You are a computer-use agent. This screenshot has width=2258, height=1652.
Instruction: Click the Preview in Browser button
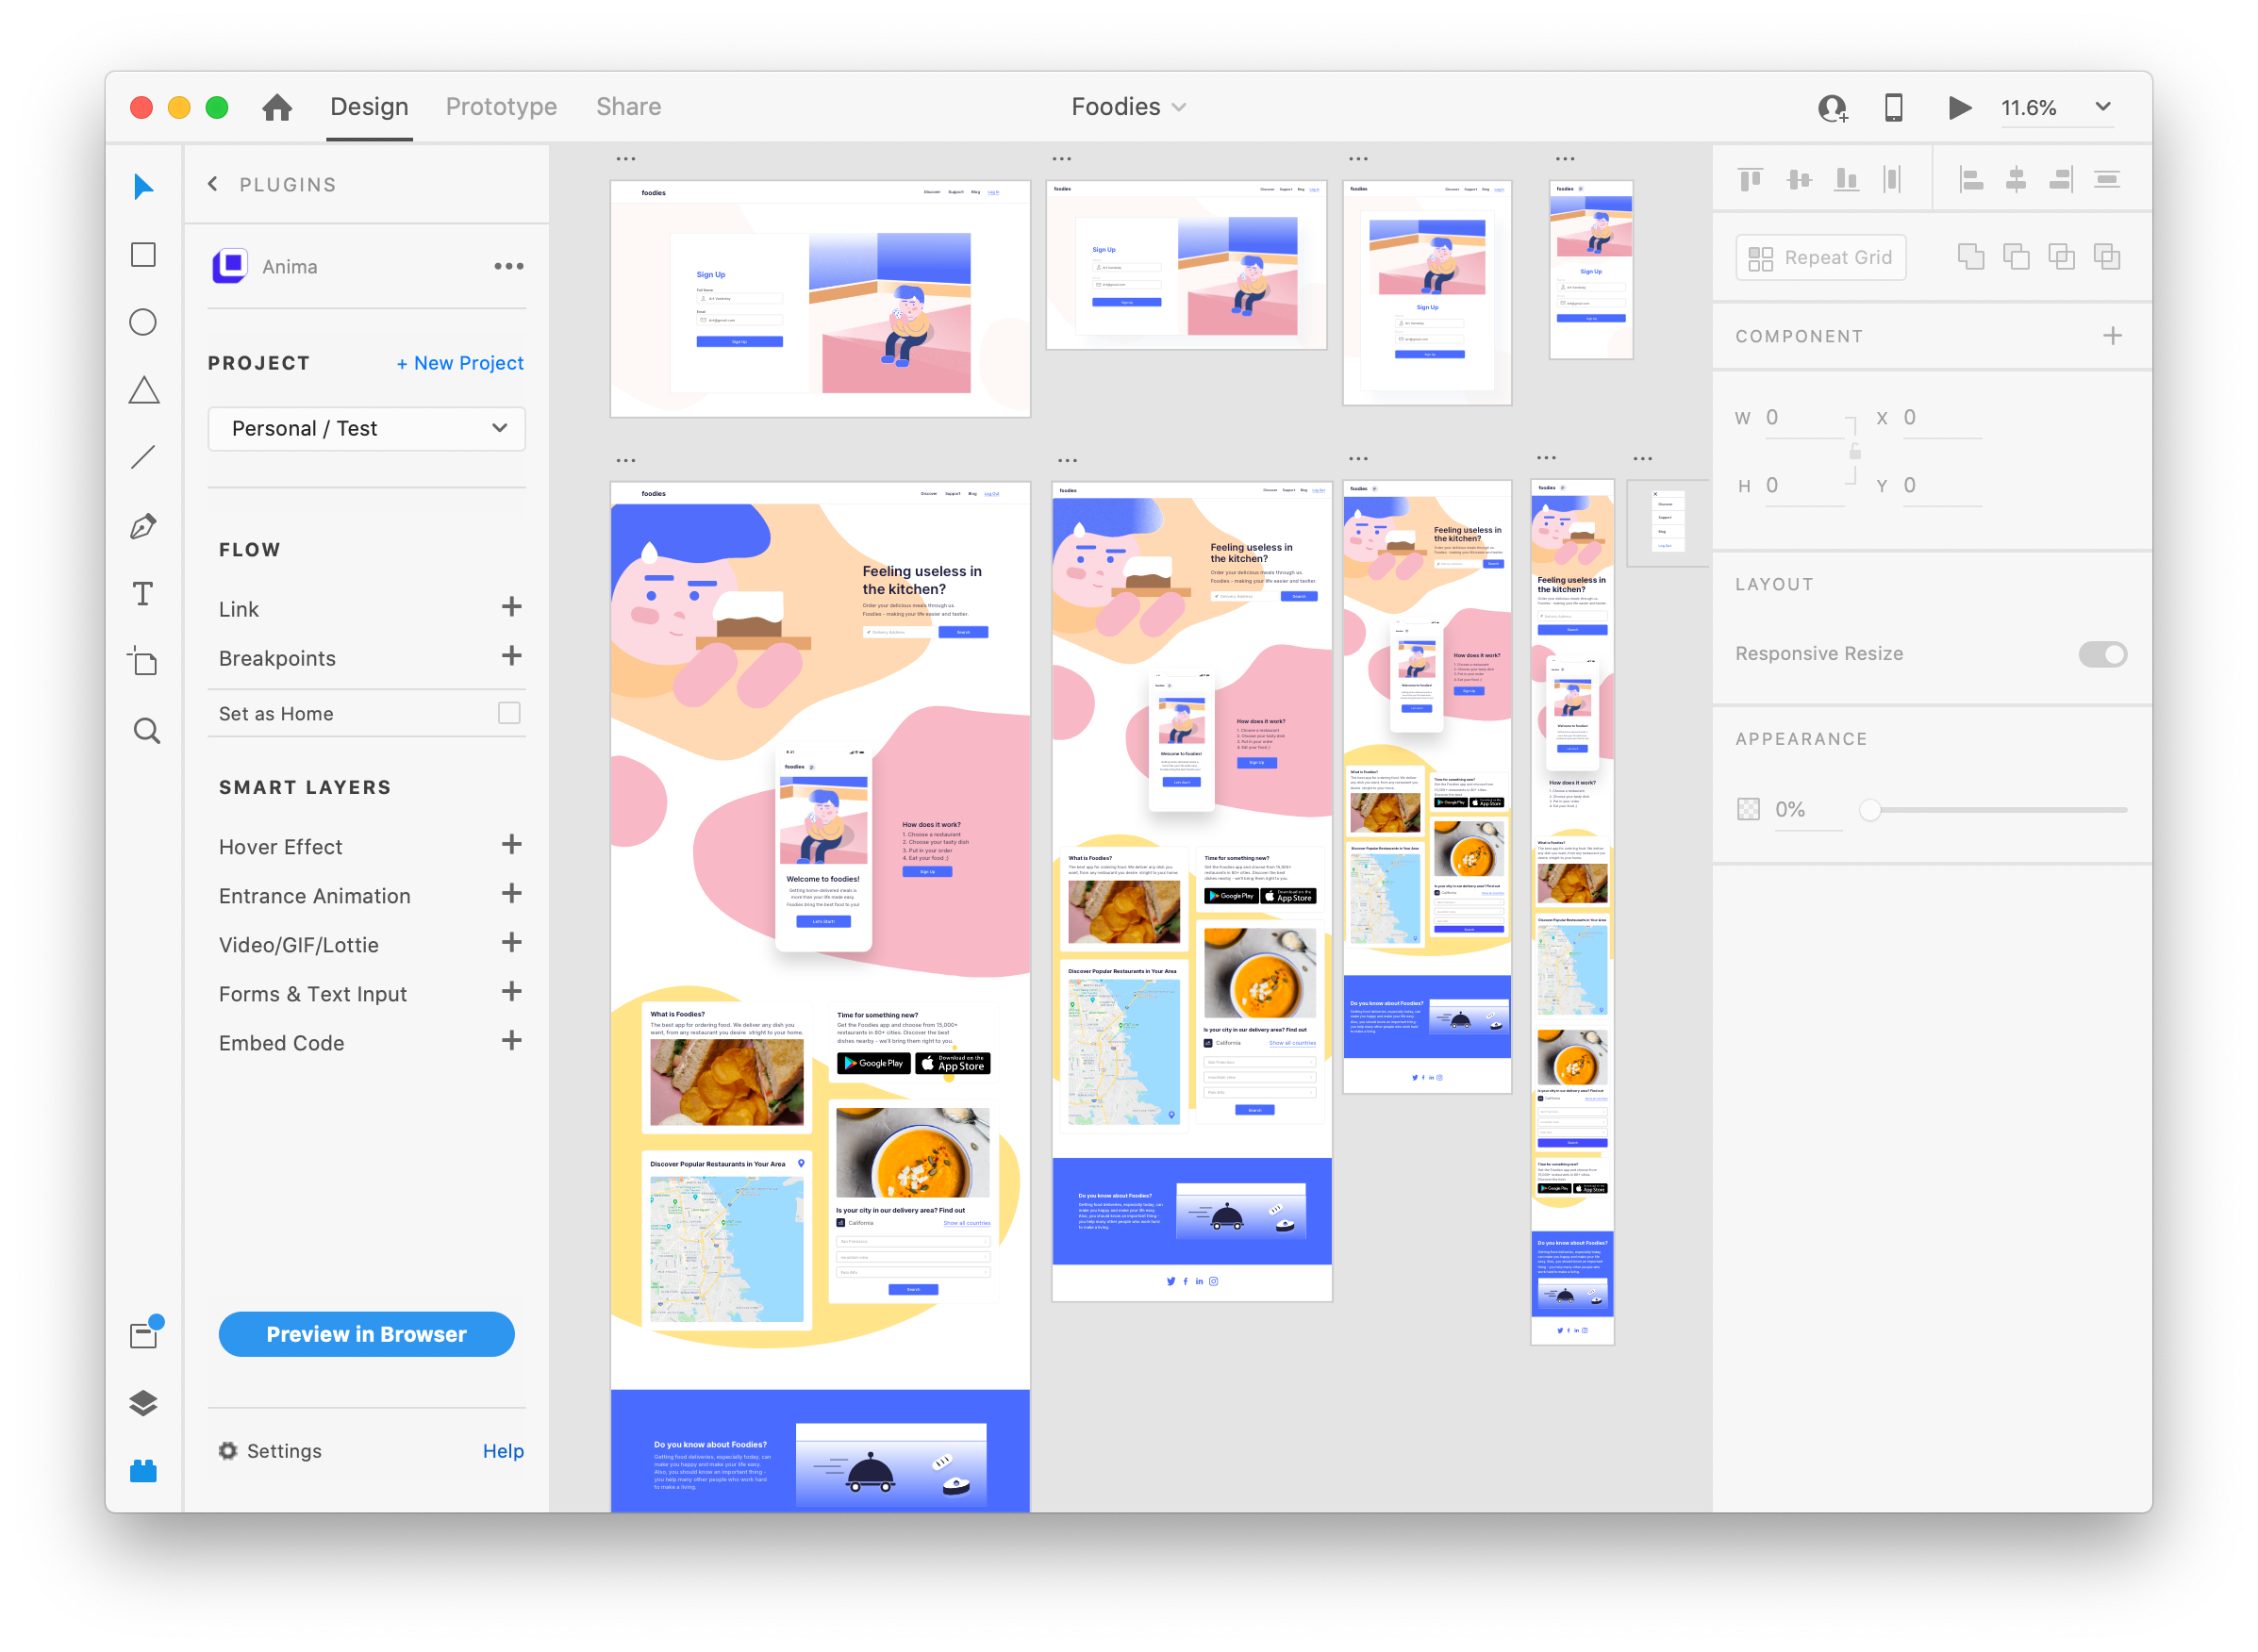tap(366, 1334)
